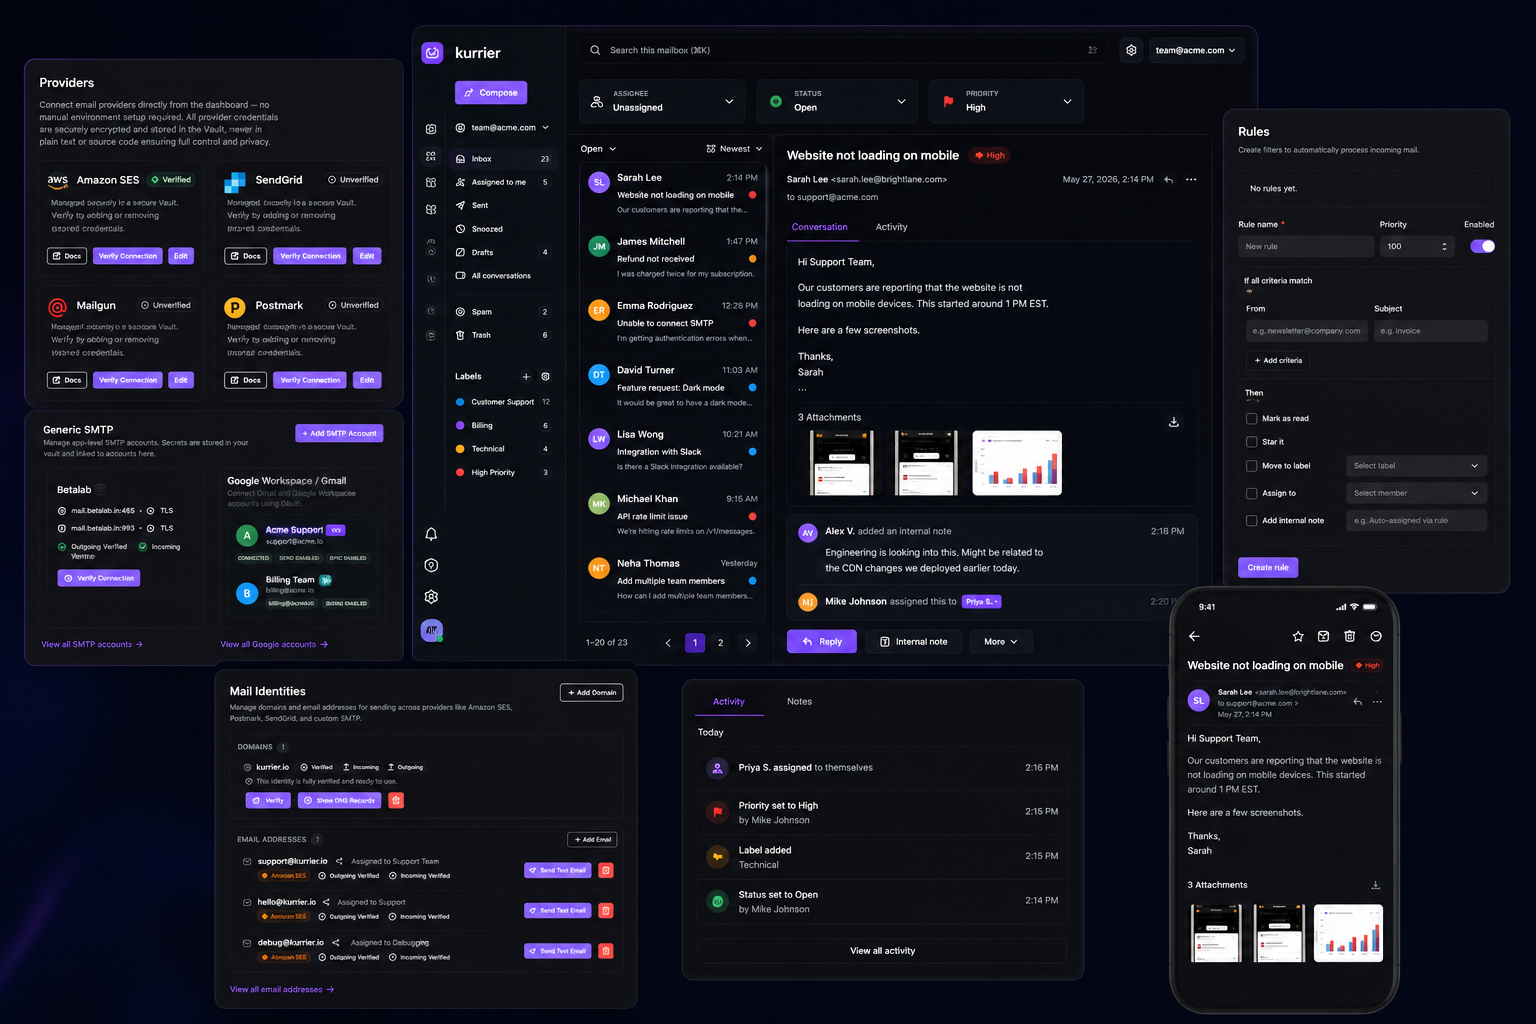Filter by Billing label
The width and height of the screenshot is (1536, 1024).
click(503, 426)
